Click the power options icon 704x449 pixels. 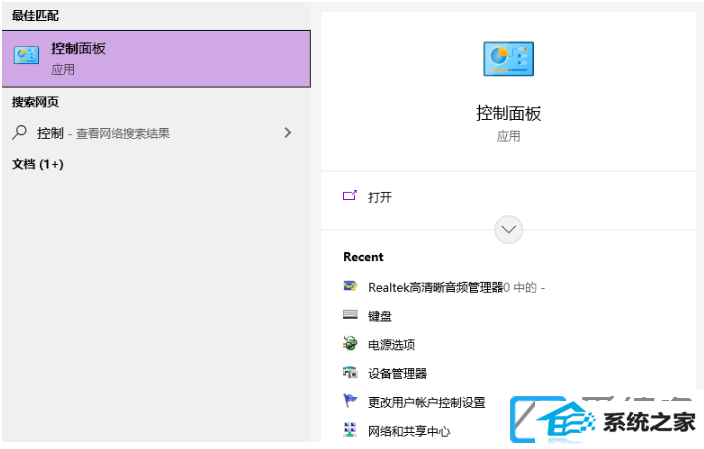[x=350, y=343]
